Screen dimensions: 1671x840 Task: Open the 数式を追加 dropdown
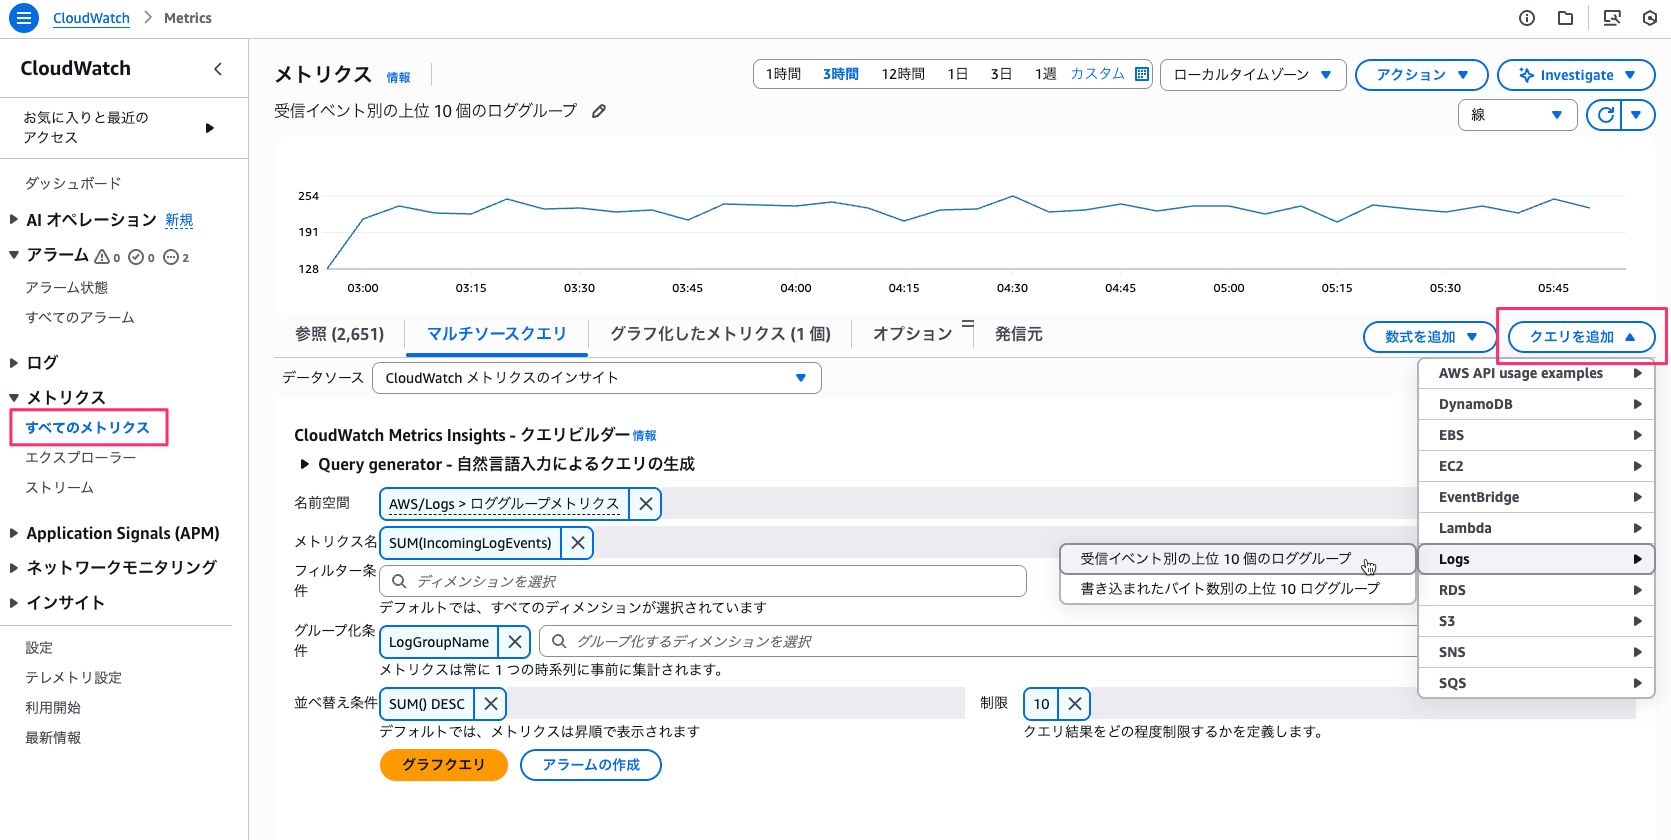tap(1430, 337)
